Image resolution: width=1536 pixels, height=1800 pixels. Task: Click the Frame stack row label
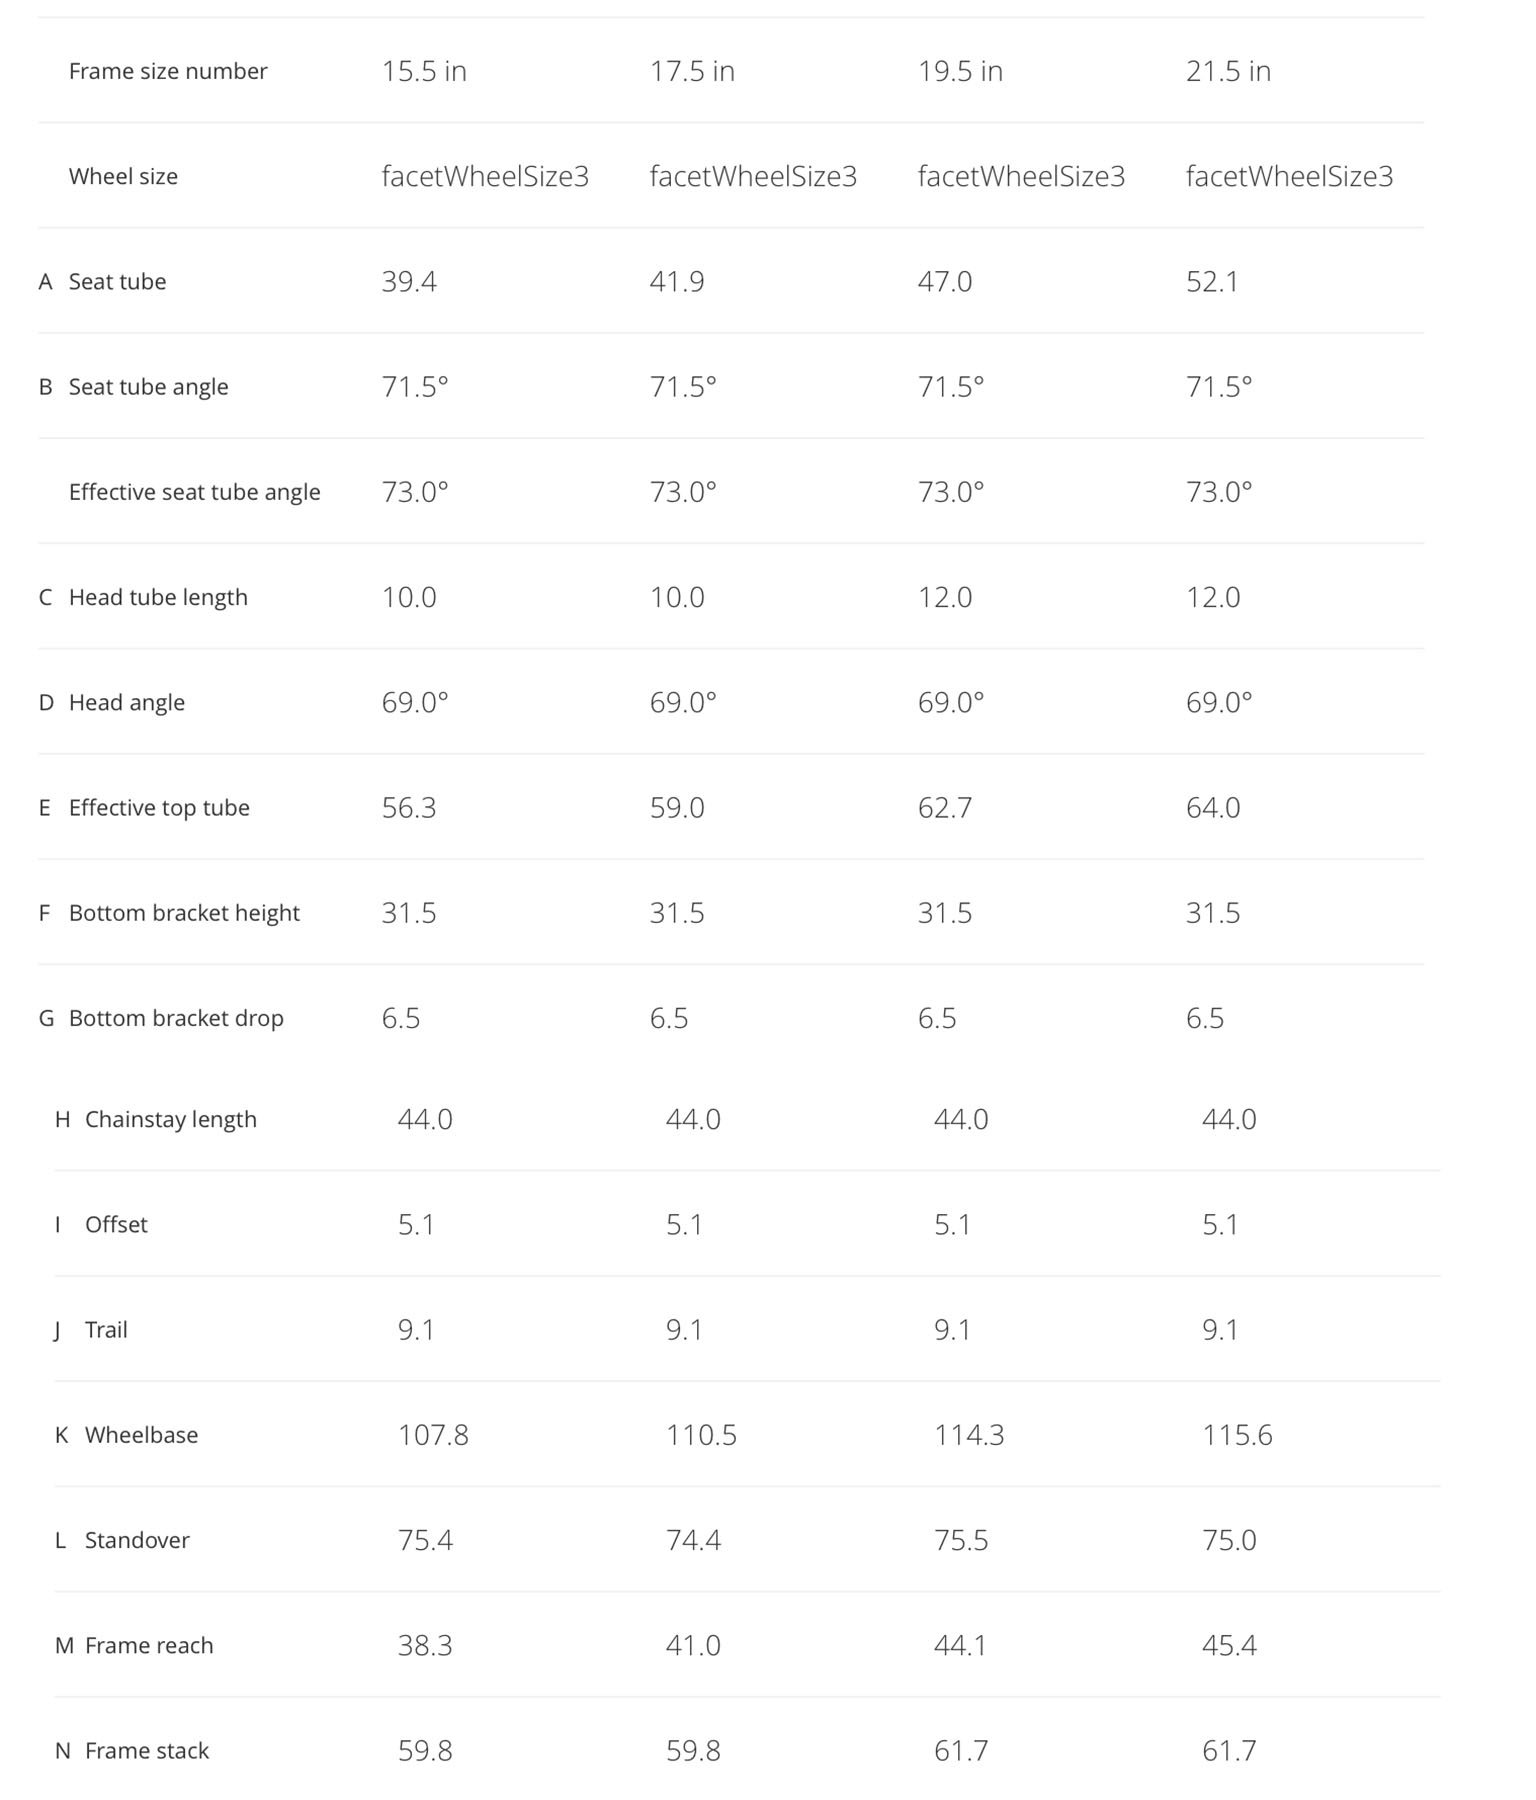pyautogui.click(x=147, y=1750)
